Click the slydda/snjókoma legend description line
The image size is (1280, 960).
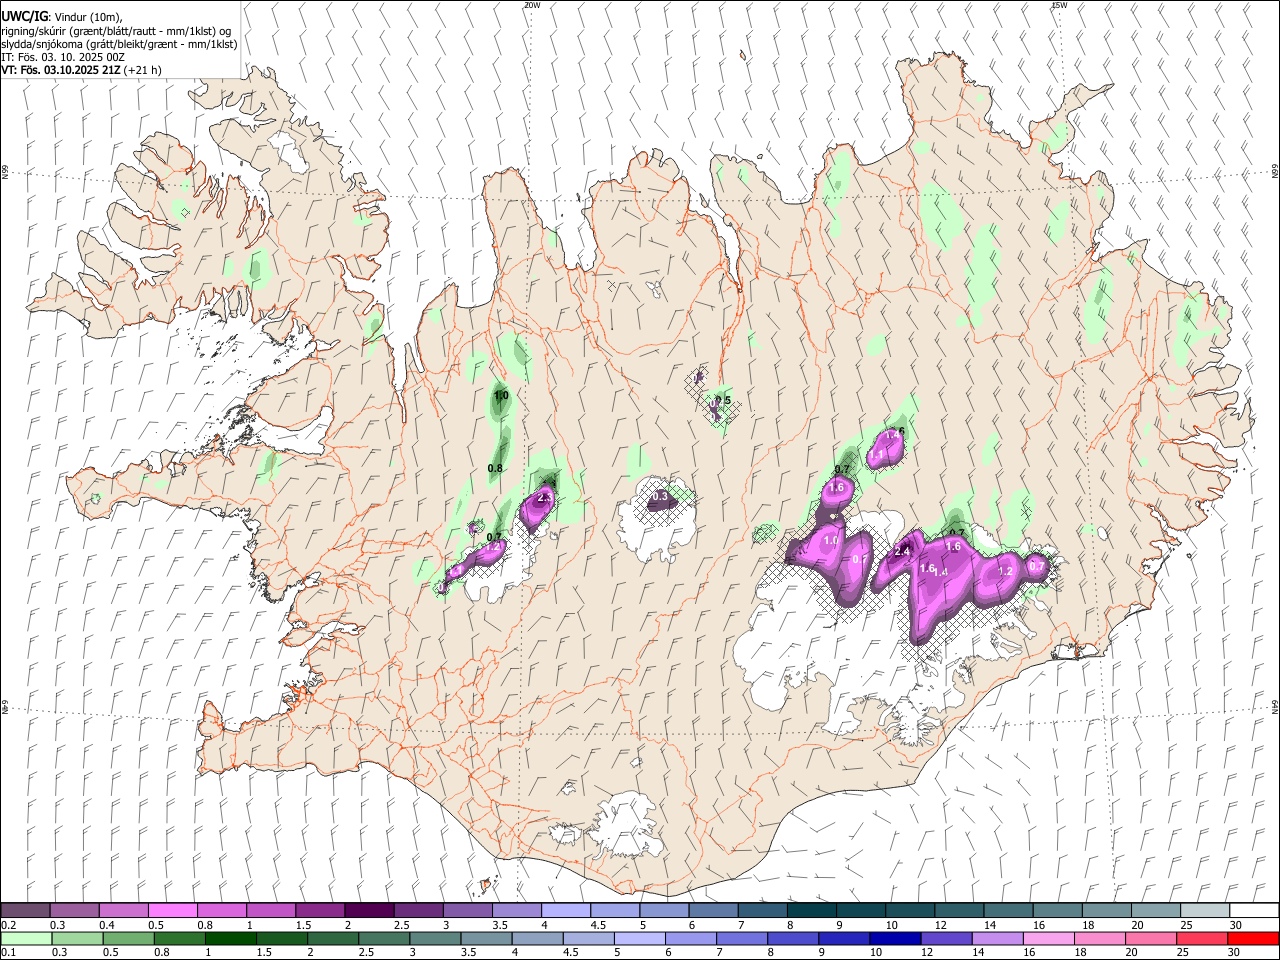(x=119, y=44)
